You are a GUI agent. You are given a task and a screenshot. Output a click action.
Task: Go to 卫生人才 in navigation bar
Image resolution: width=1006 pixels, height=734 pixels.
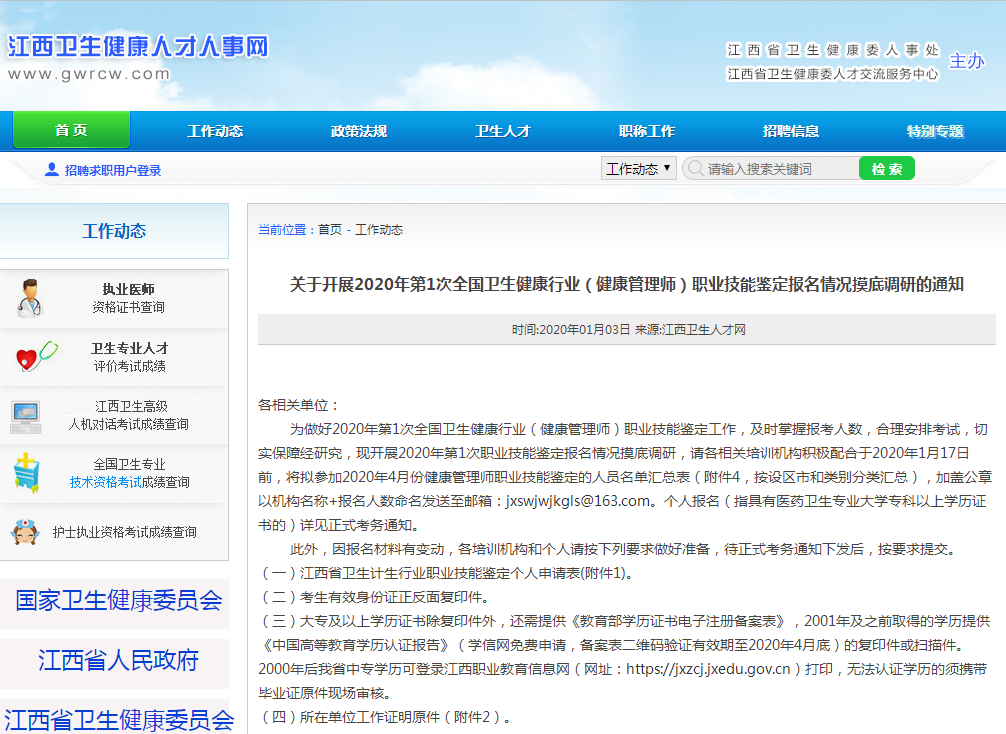(x=503, y=131)
